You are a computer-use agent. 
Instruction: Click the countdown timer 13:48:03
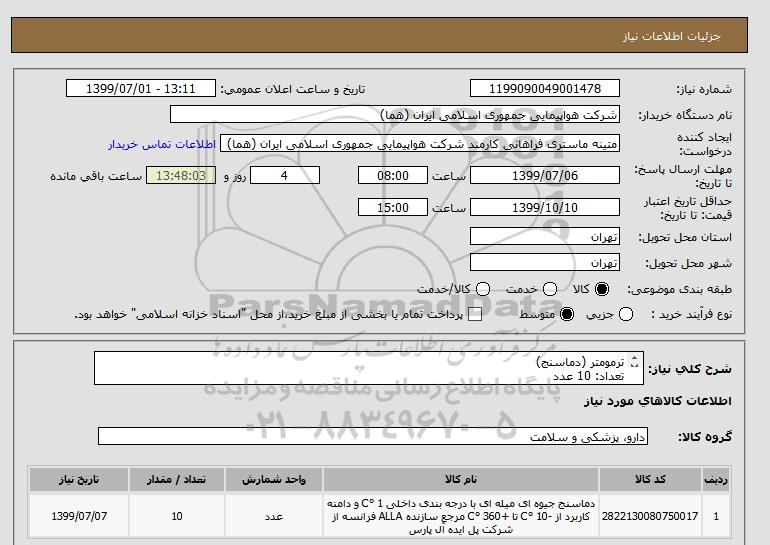(x=181, y=175)
